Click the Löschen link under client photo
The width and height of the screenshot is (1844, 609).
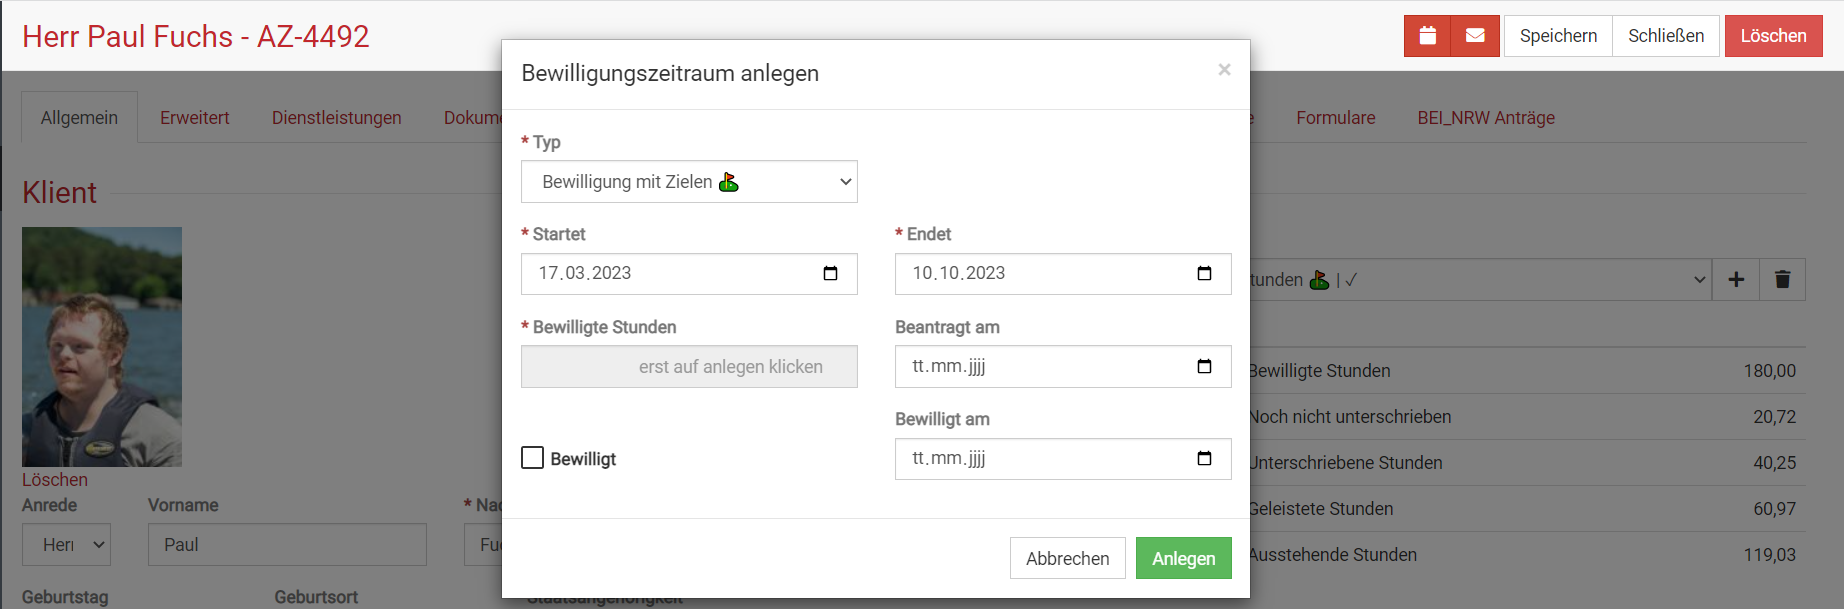(55, 480)
